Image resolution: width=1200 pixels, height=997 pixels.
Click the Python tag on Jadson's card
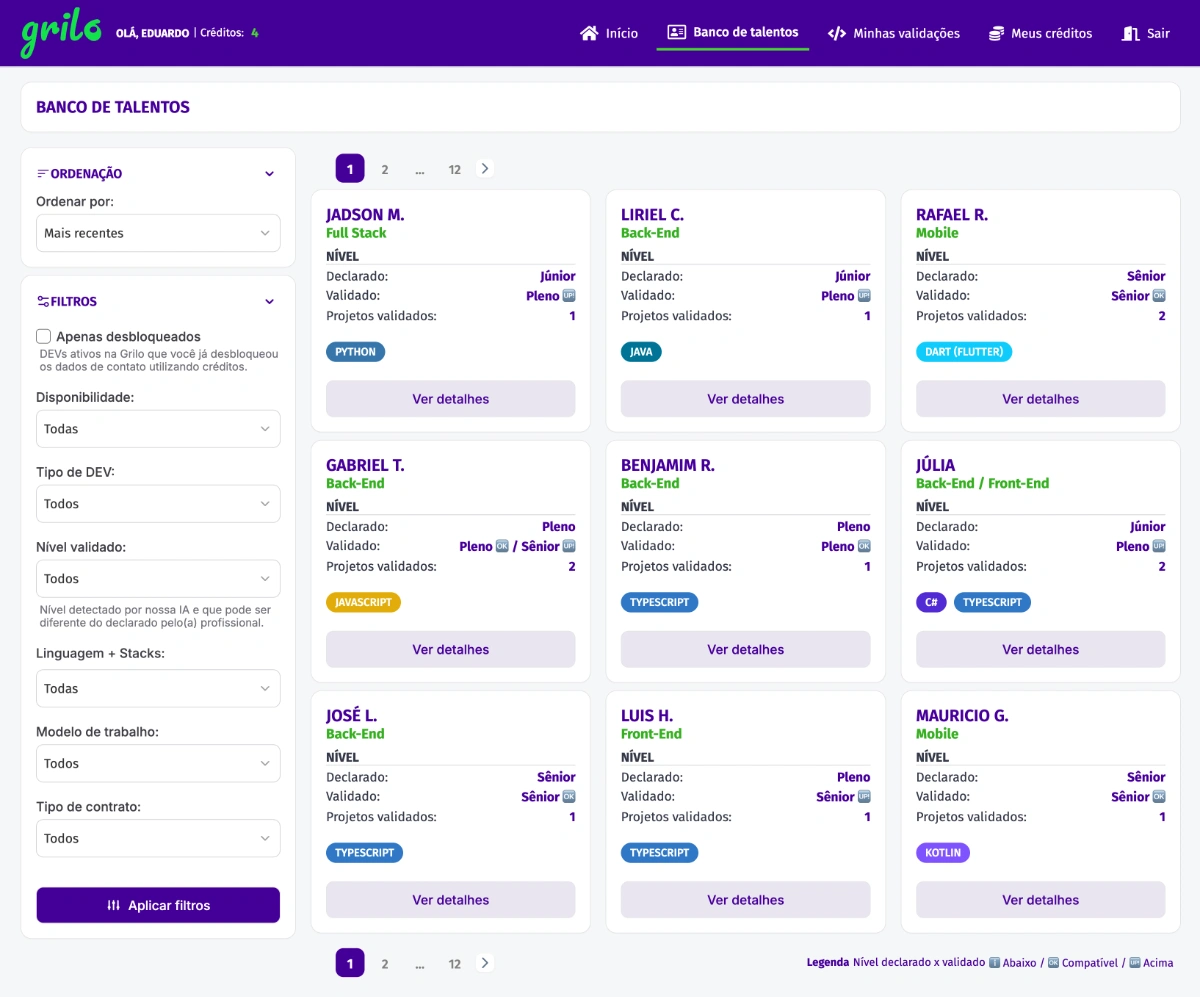(355, 352)
